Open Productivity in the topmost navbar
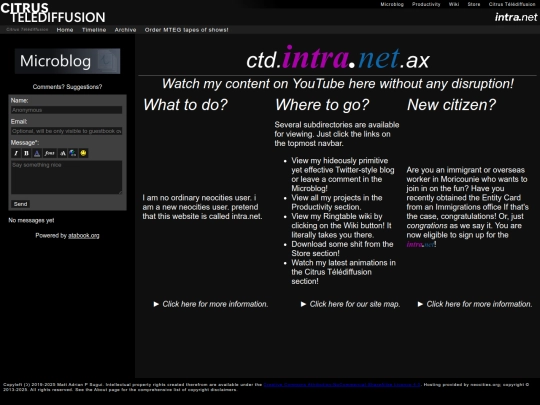The height and width of the screenshot is (405, 540). [x=426, y=4]
